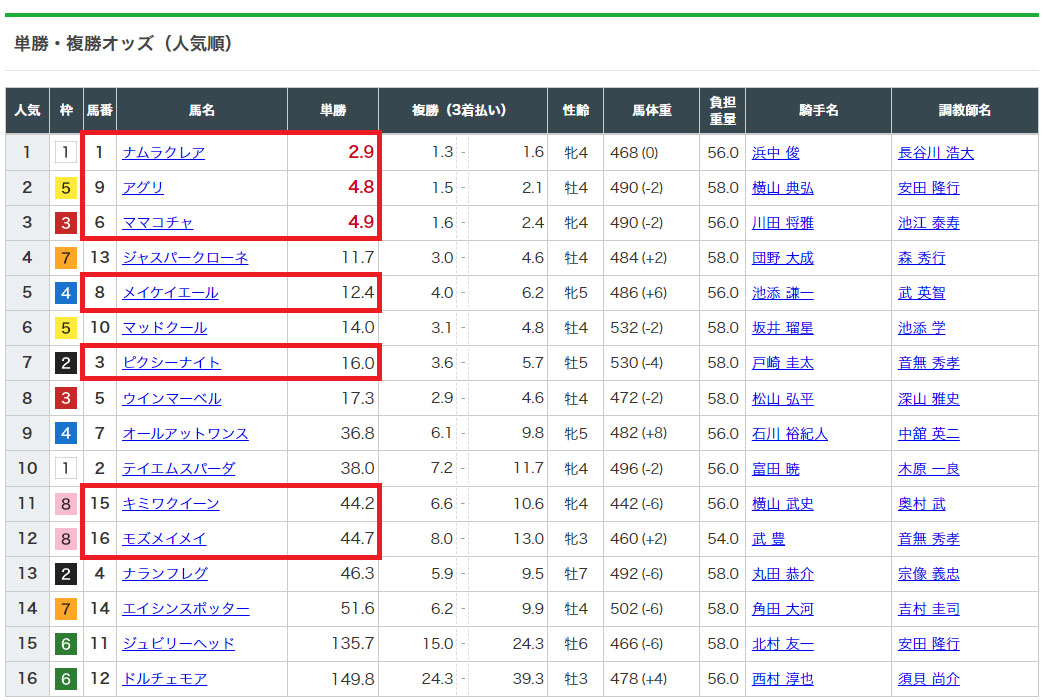Open trainer link 森 秀行

[x=922, y=258]
